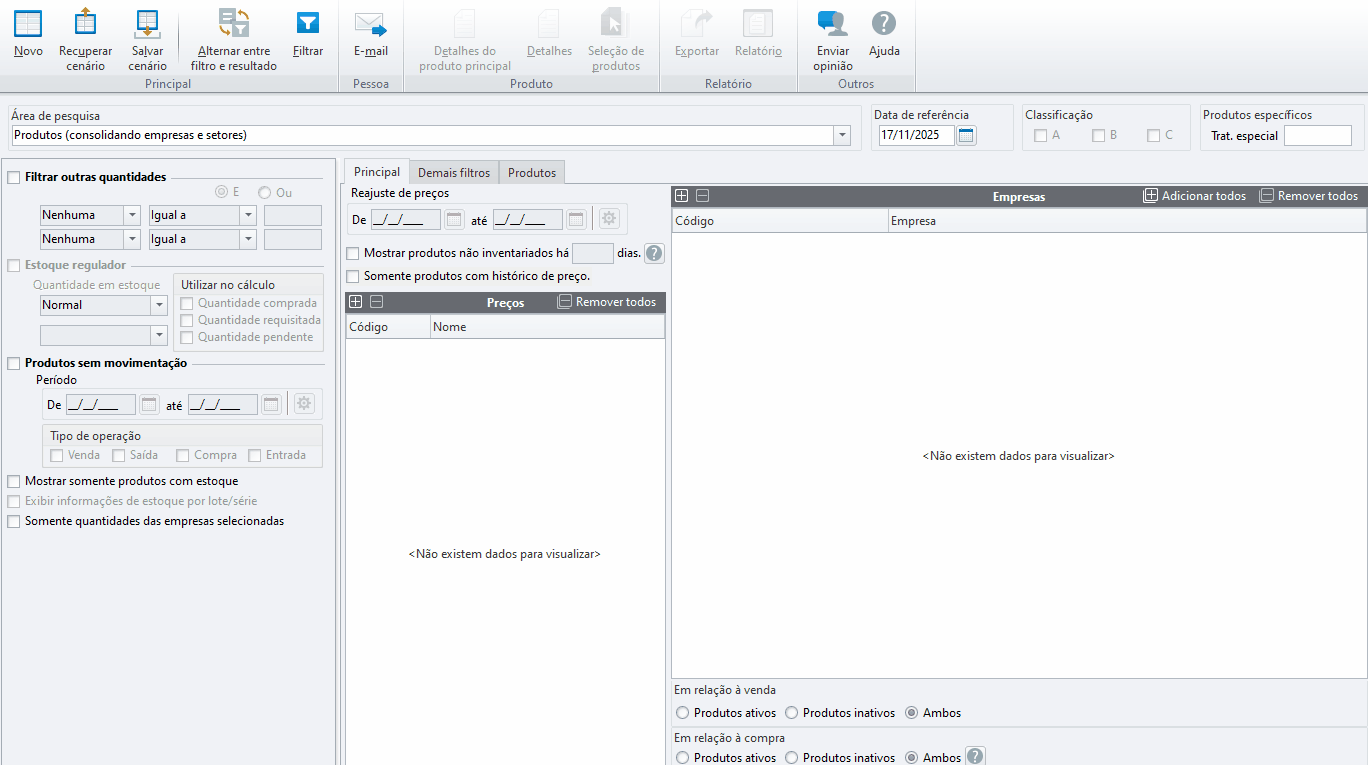Expand the Área de pesquisa dropdown
Viewport: 1368px width, 765px height.
click(842, 136)
